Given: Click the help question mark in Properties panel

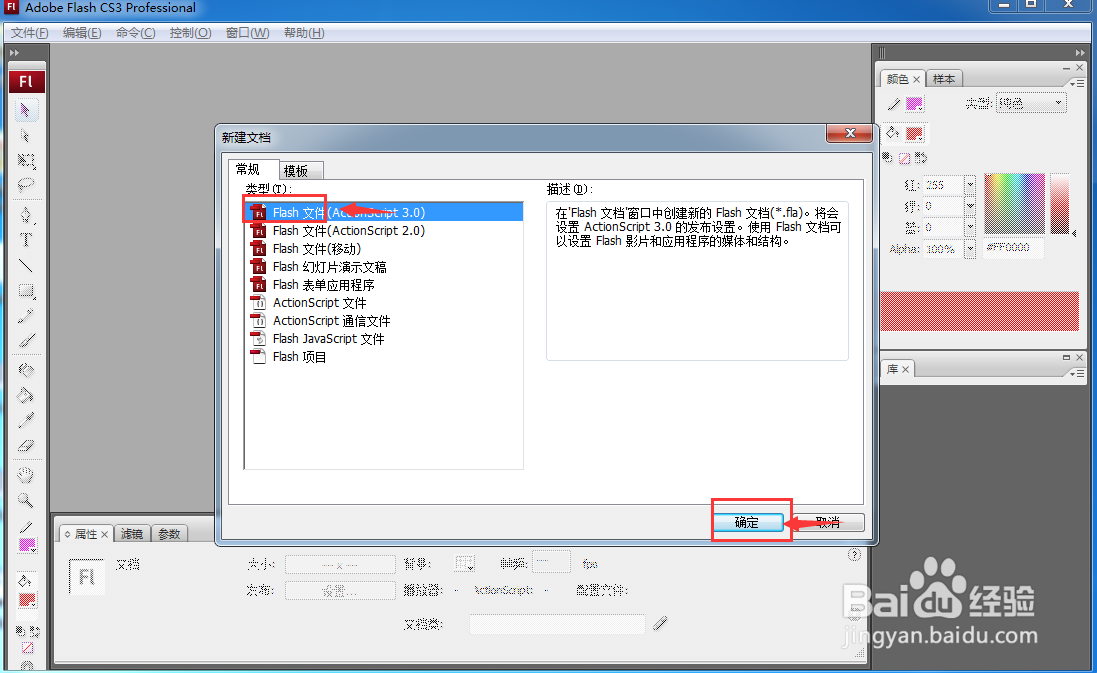Looking at the screenshot, I should point(854,554).
